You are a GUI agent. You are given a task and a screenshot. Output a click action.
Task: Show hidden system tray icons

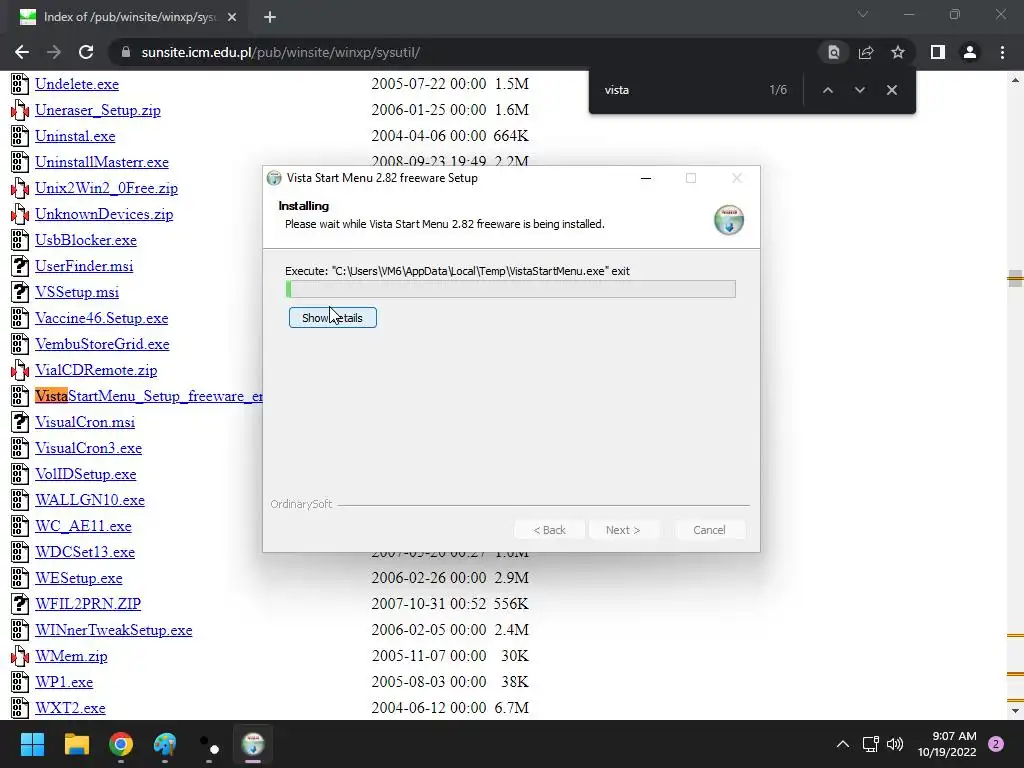tap(843, 744)
